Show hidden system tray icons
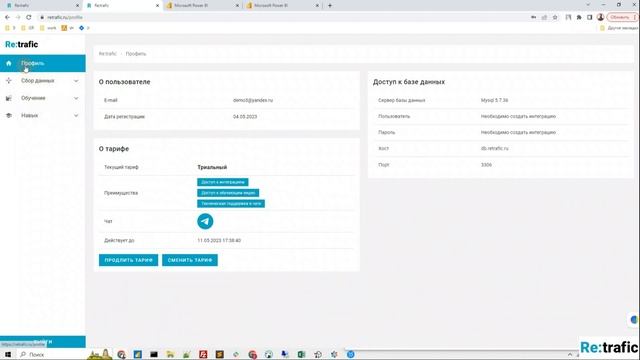 (570, 354)
